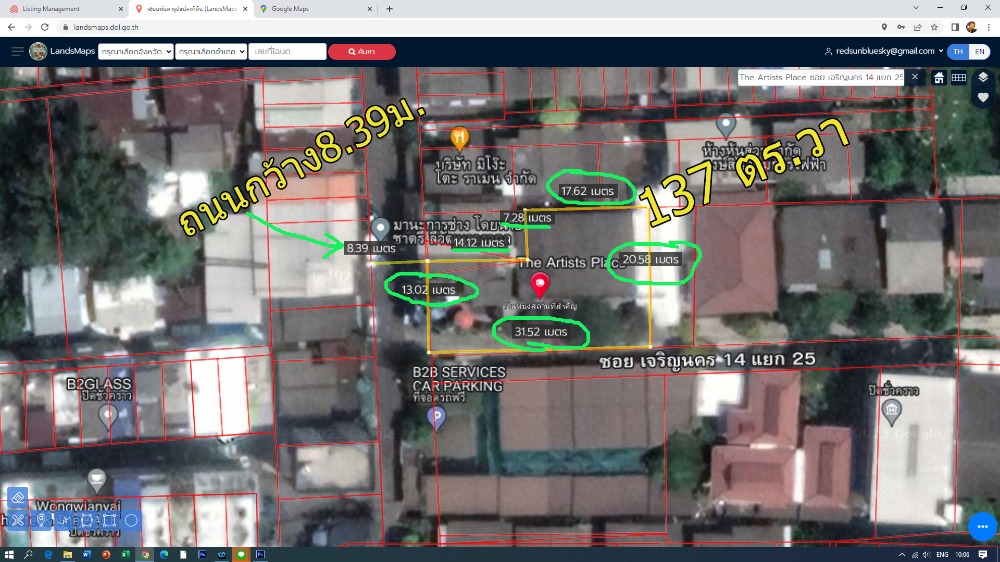Click the location permission icon

[884, 27]
